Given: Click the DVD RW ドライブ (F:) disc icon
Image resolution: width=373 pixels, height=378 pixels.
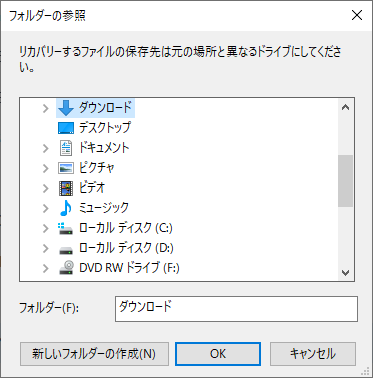Looking at the screenshot, I should [x=66, y=268].
